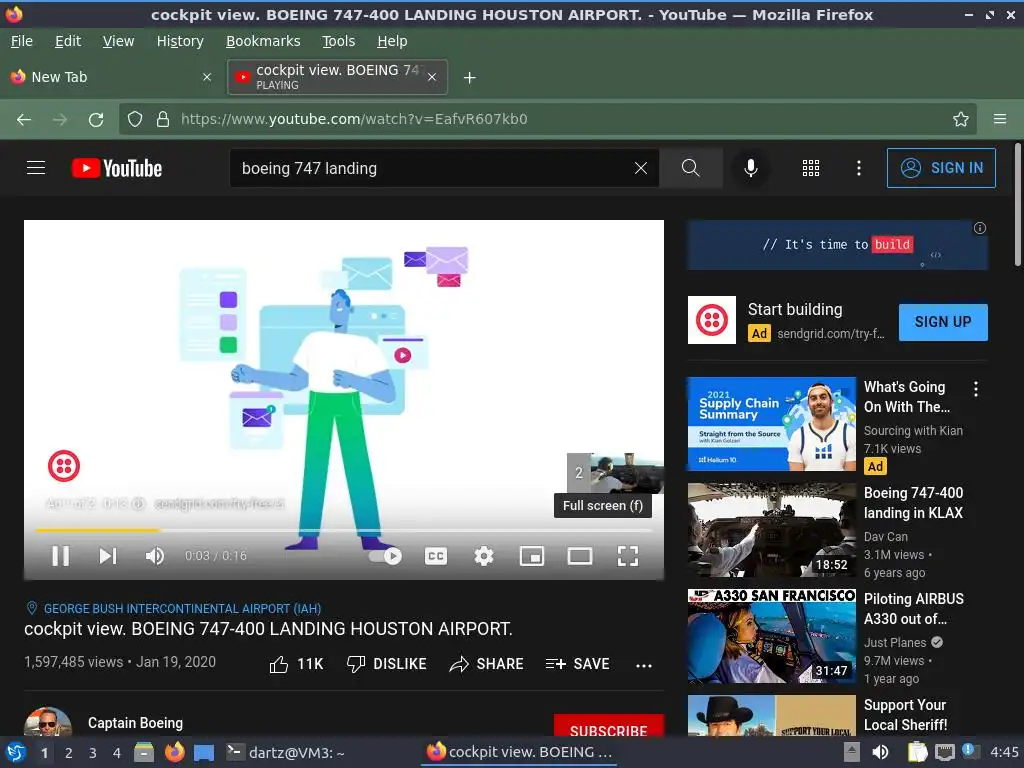Close the New Tab tab
The width and height of the screenshot is (1024, 768).
207,77
